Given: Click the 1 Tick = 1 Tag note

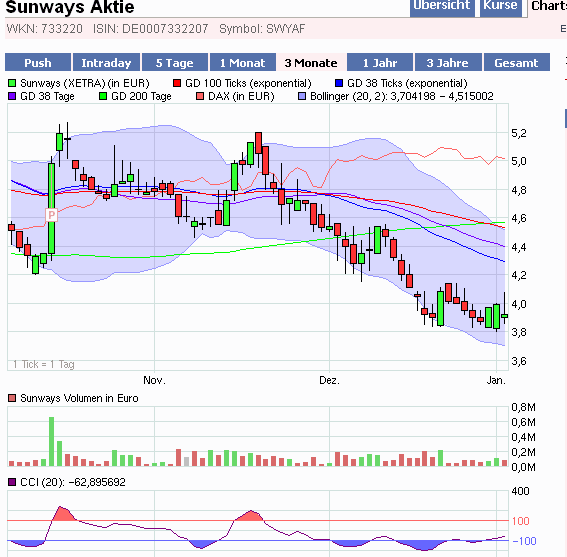Looking at the screenshot, I should point(44,364).
